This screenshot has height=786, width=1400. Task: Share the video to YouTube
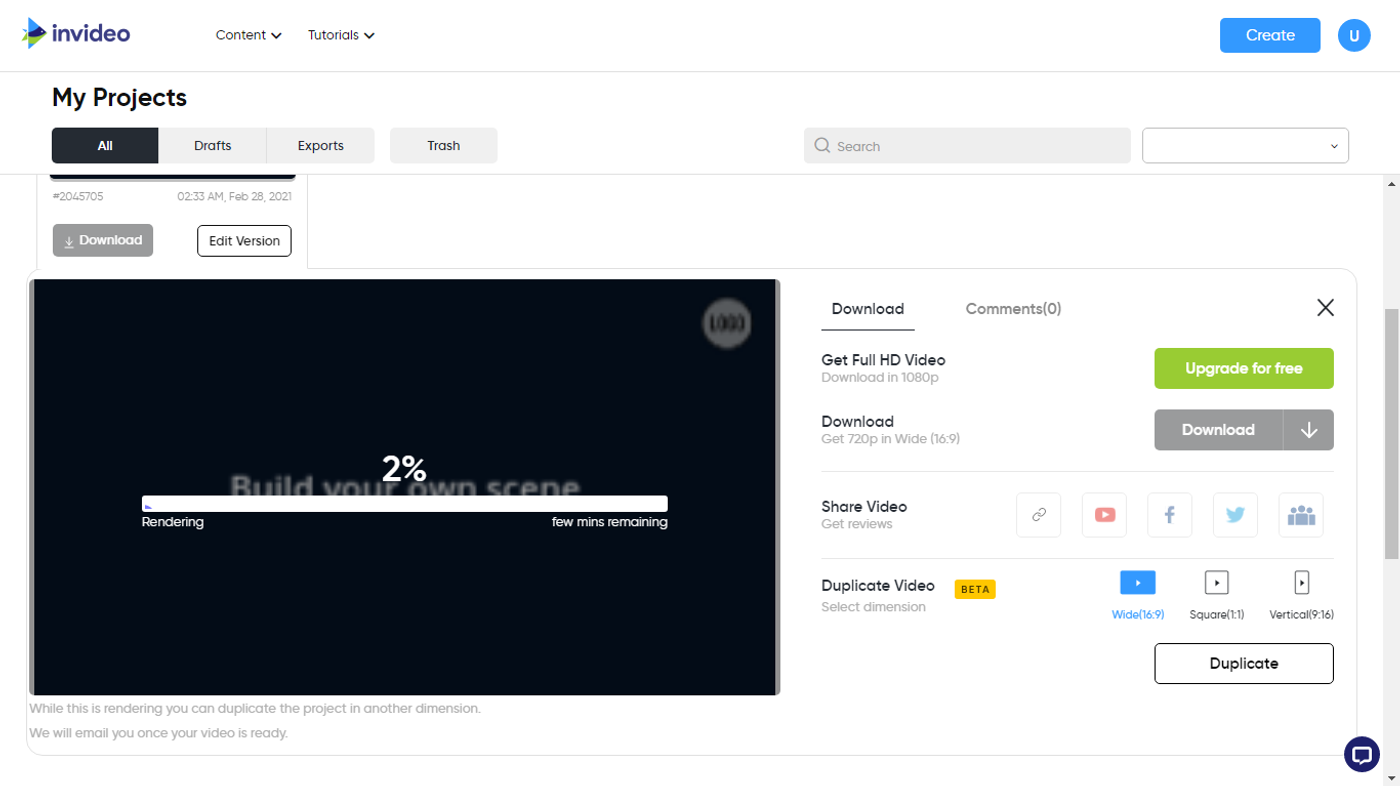tap(1104, 514)
